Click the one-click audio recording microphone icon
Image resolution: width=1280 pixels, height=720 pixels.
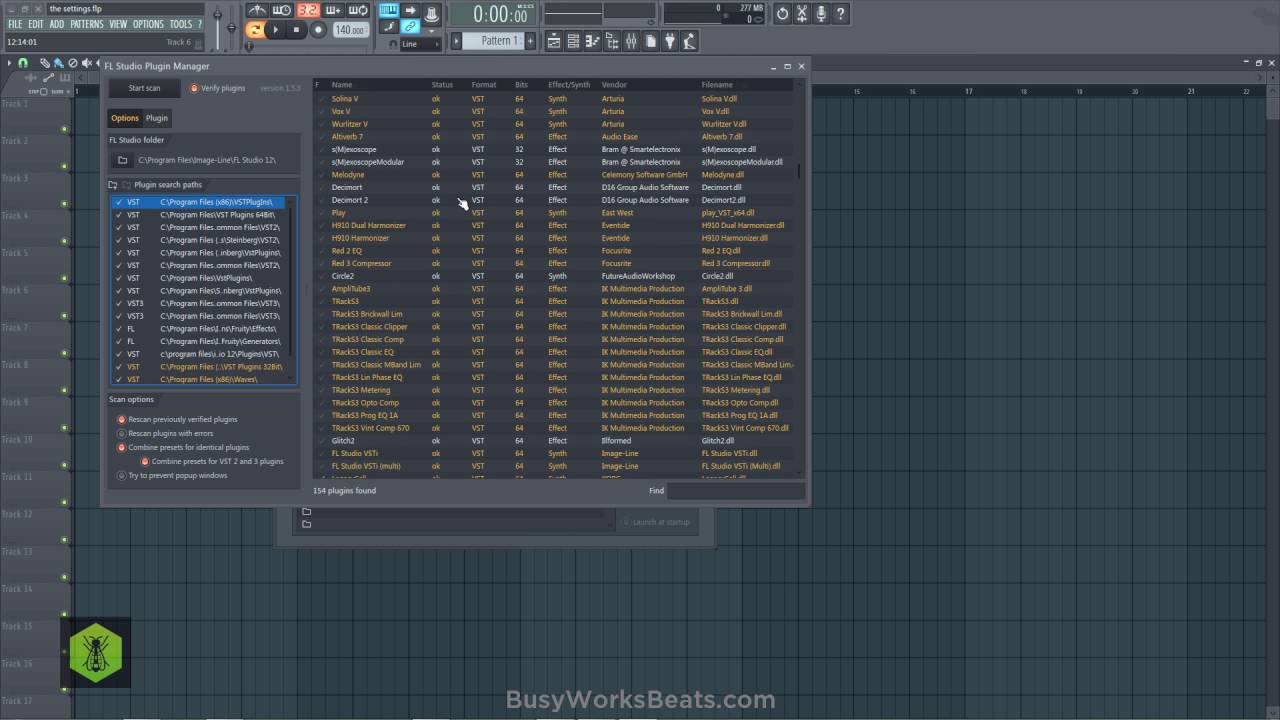(x=821, y=13)
